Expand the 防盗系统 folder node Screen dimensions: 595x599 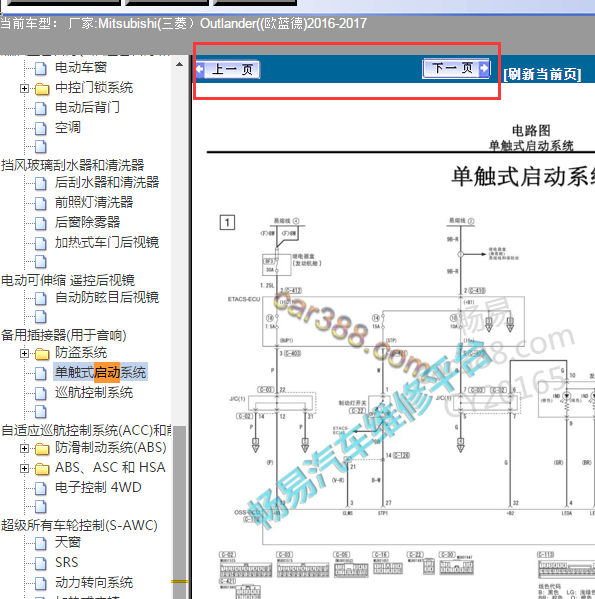click(24, 353)
